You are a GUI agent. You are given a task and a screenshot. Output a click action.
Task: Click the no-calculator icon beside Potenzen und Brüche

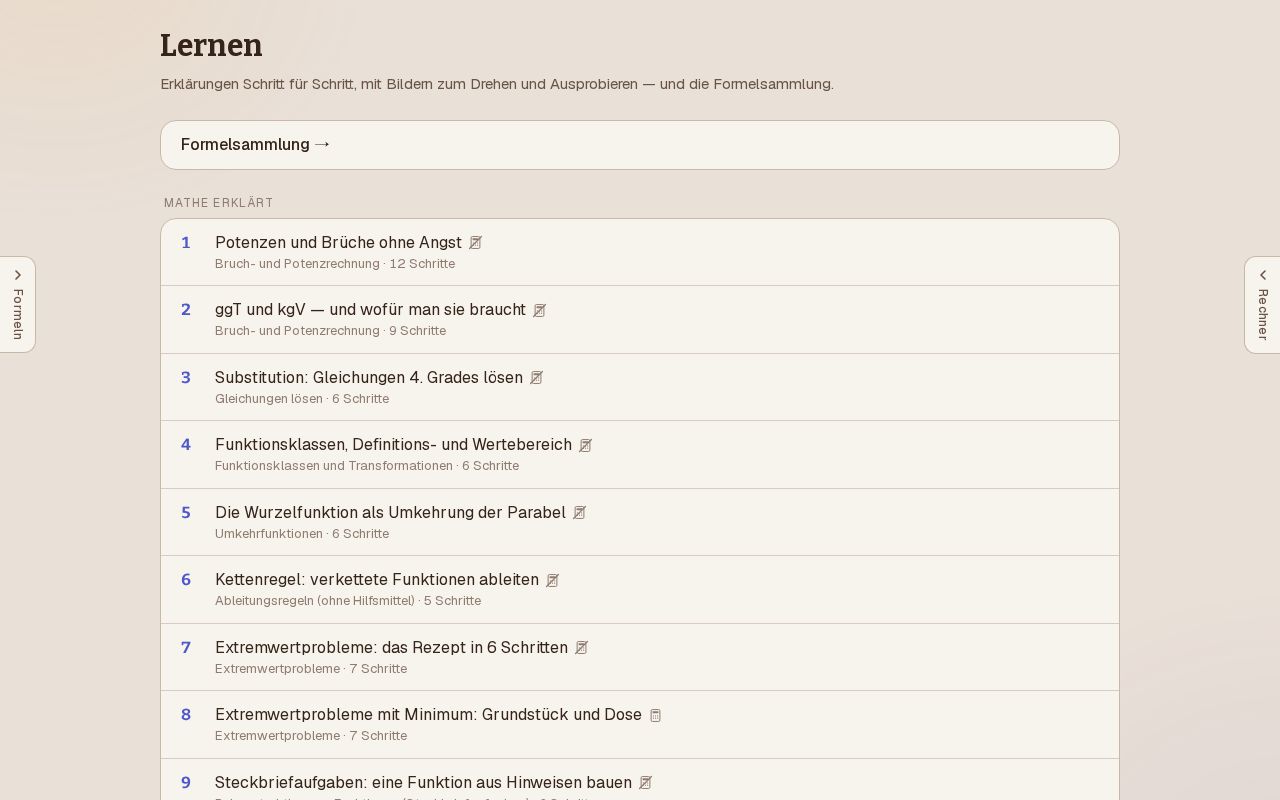(476, 243)
